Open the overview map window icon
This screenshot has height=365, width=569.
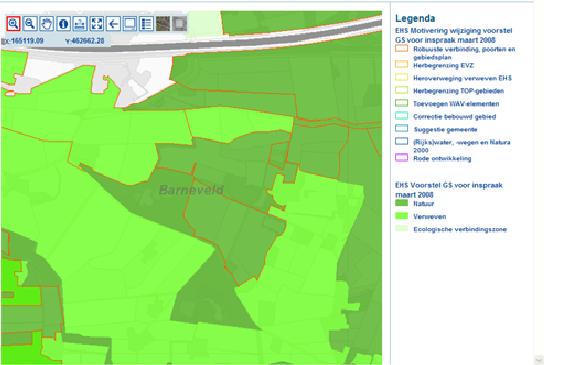point(130,24)
